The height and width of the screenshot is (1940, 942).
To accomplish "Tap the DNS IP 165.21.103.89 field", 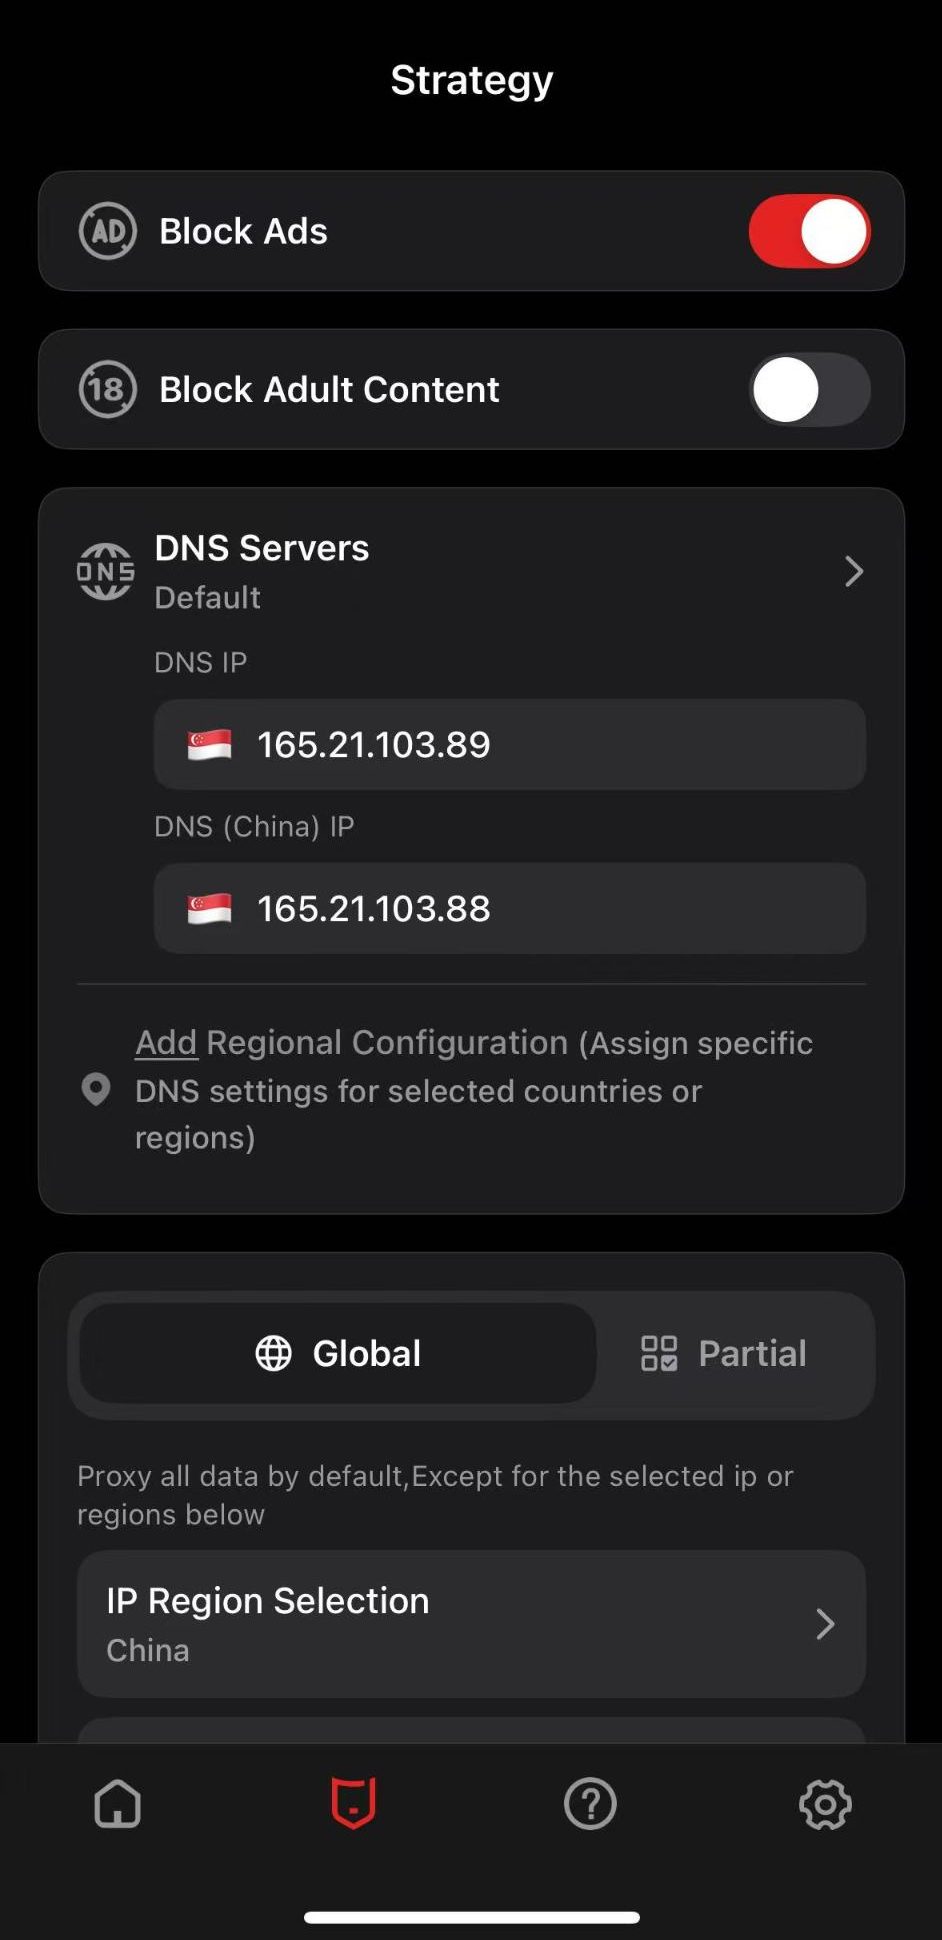I will 510,745.
